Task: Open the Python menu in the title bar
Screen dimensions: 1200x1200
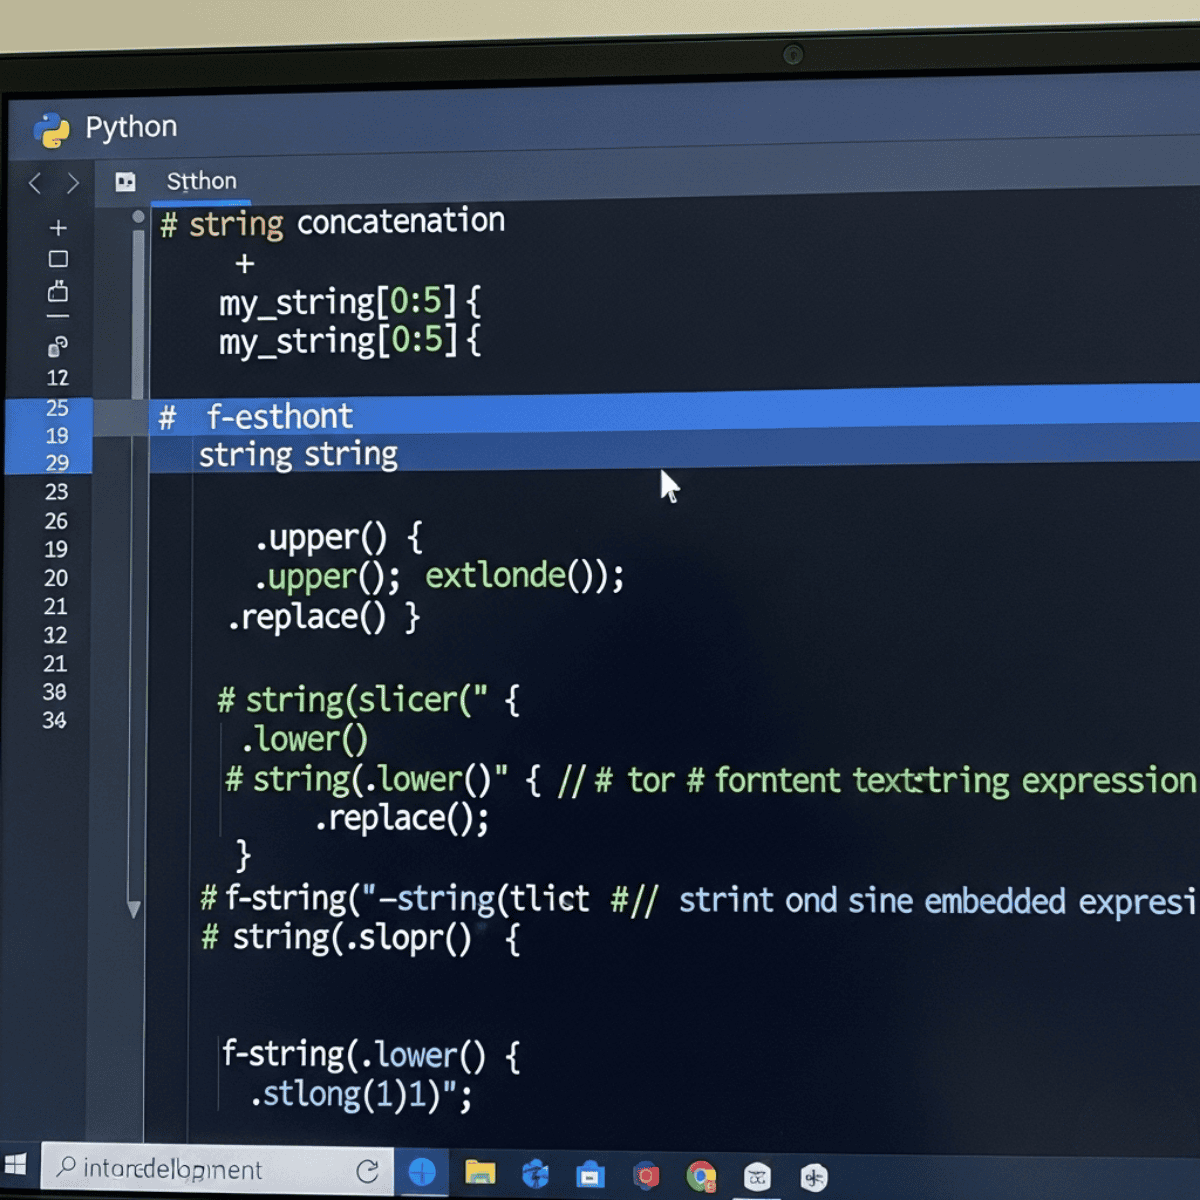Action: 131,127
